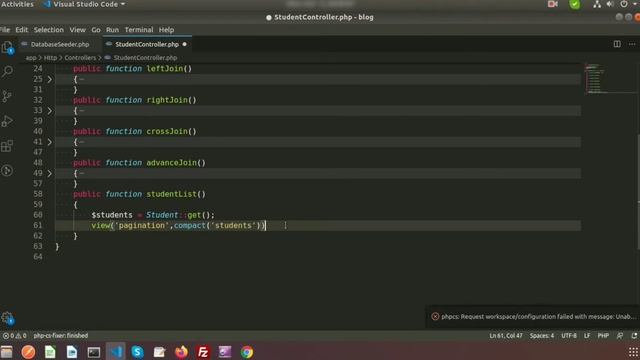Launch FileZilla from the dock
640x360 pixels.
click(x=203, y=352)
